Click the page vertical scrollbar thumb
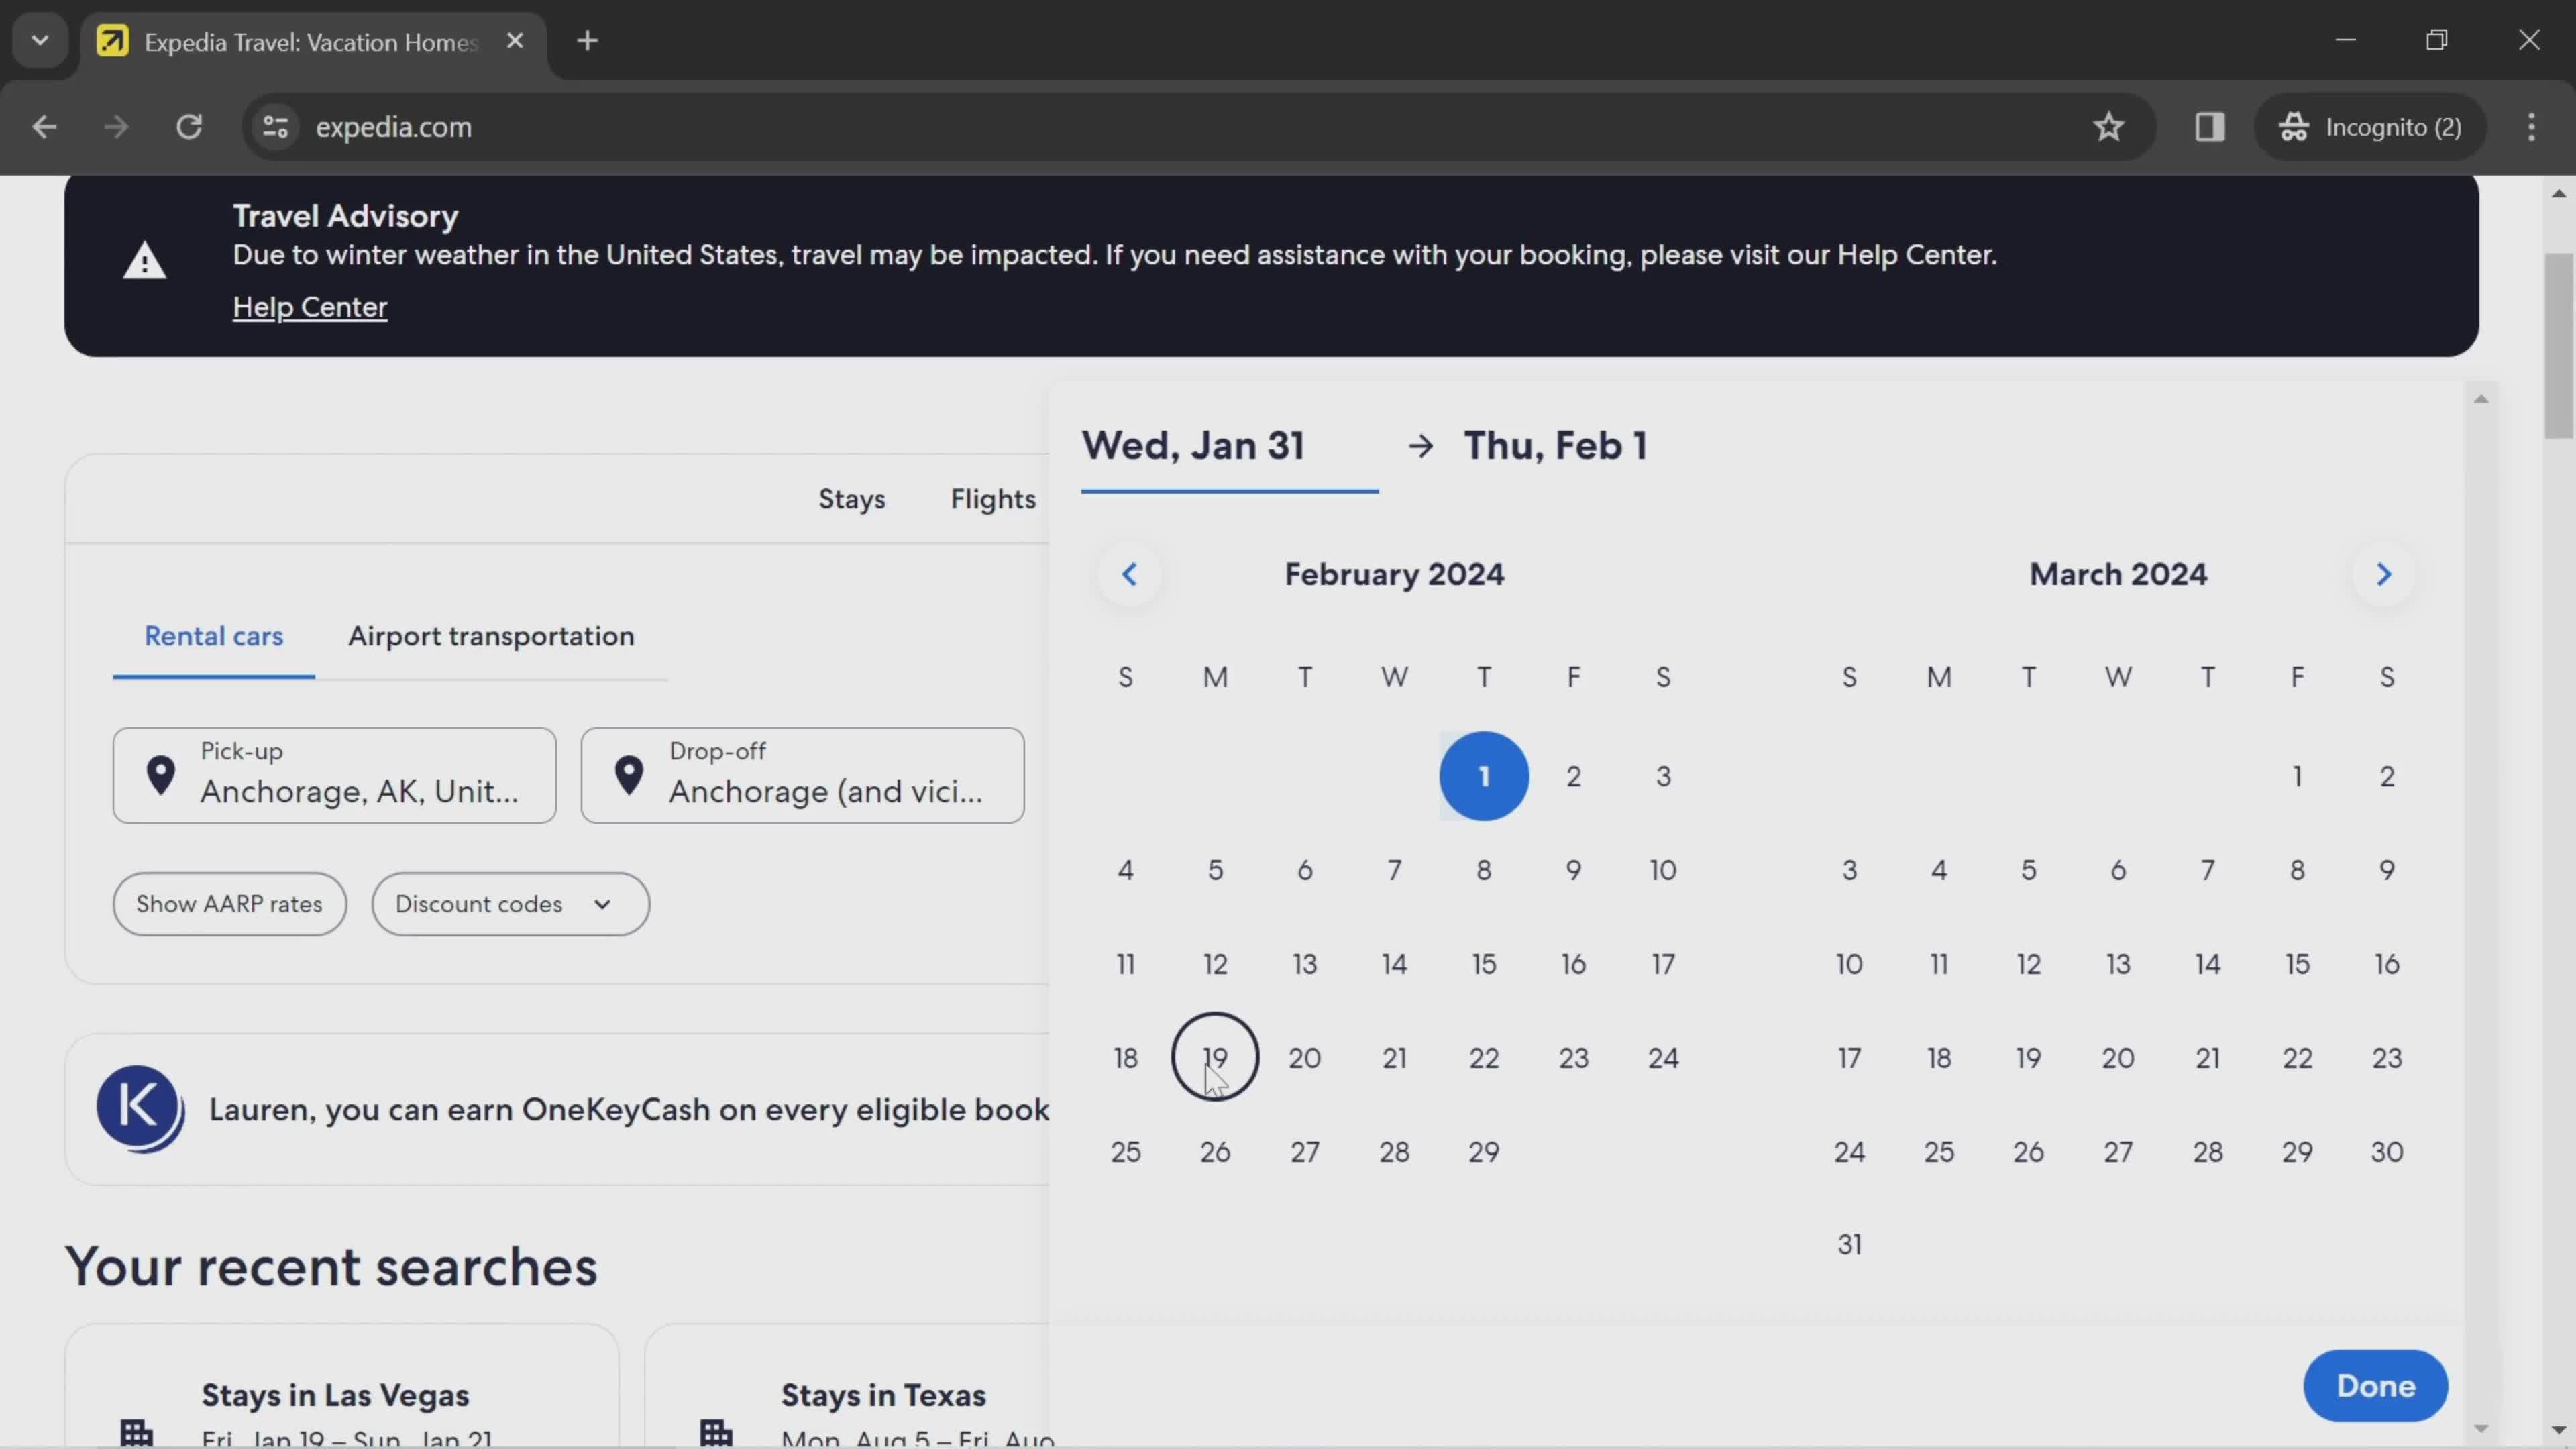2576x1449 pixels. (x=2559, y=346)
